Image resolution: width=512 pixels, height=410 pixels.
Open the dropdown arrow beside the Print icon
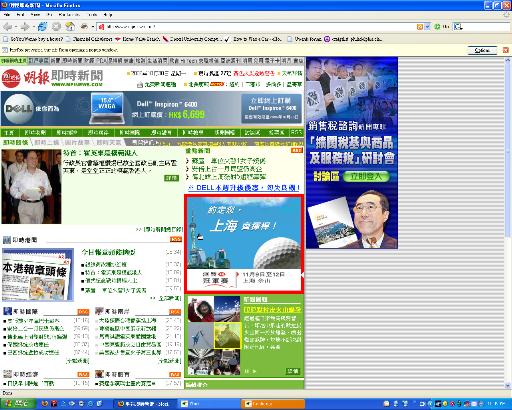(92, 27)
